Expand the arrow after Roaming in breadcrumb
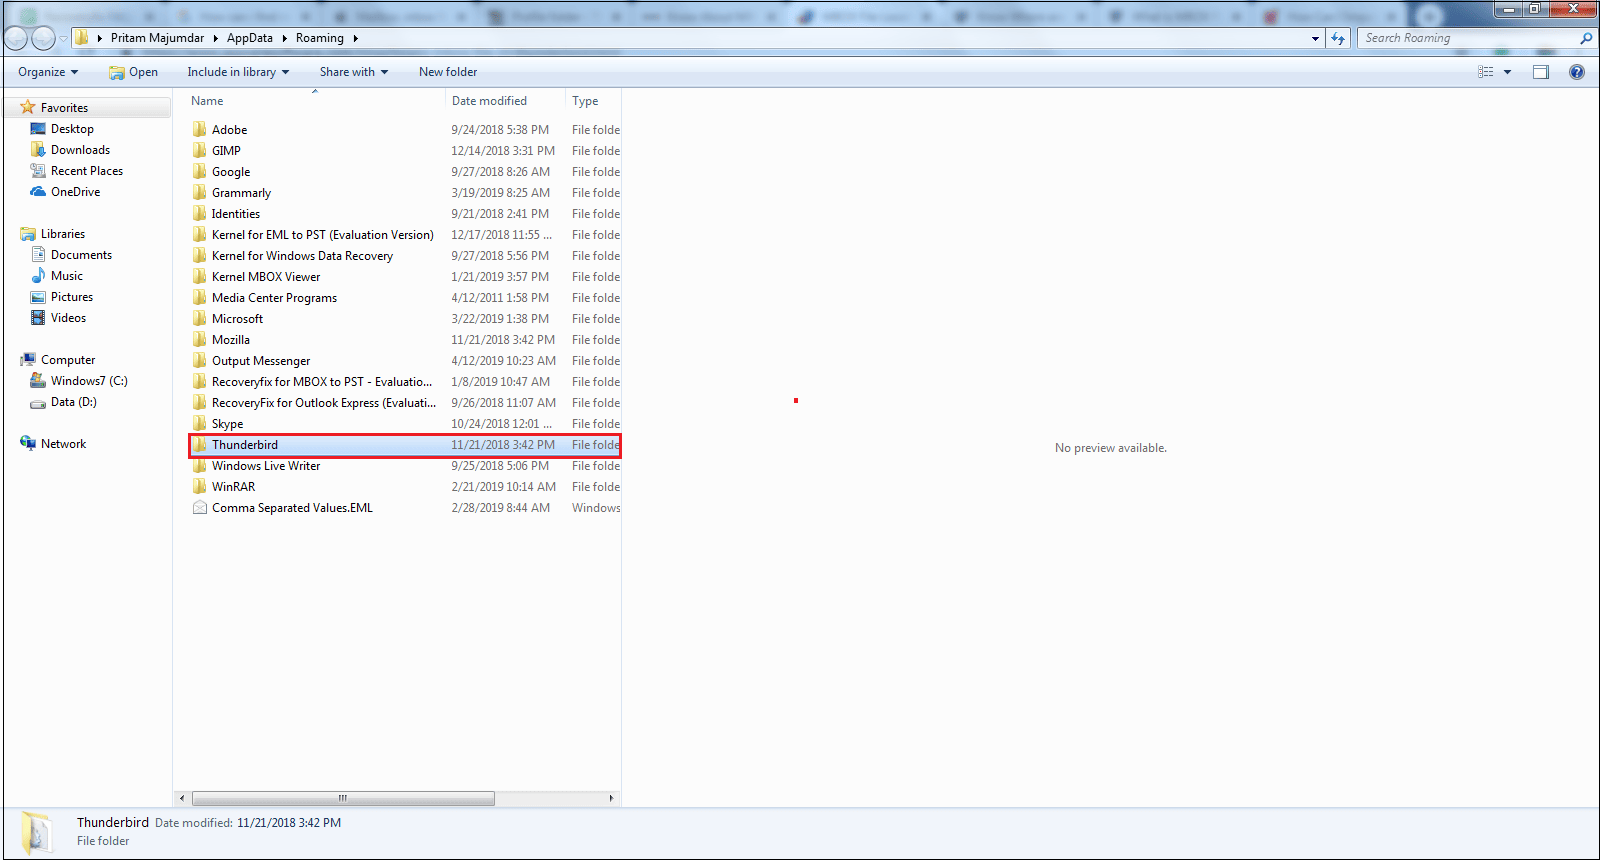 pos(355,38)
